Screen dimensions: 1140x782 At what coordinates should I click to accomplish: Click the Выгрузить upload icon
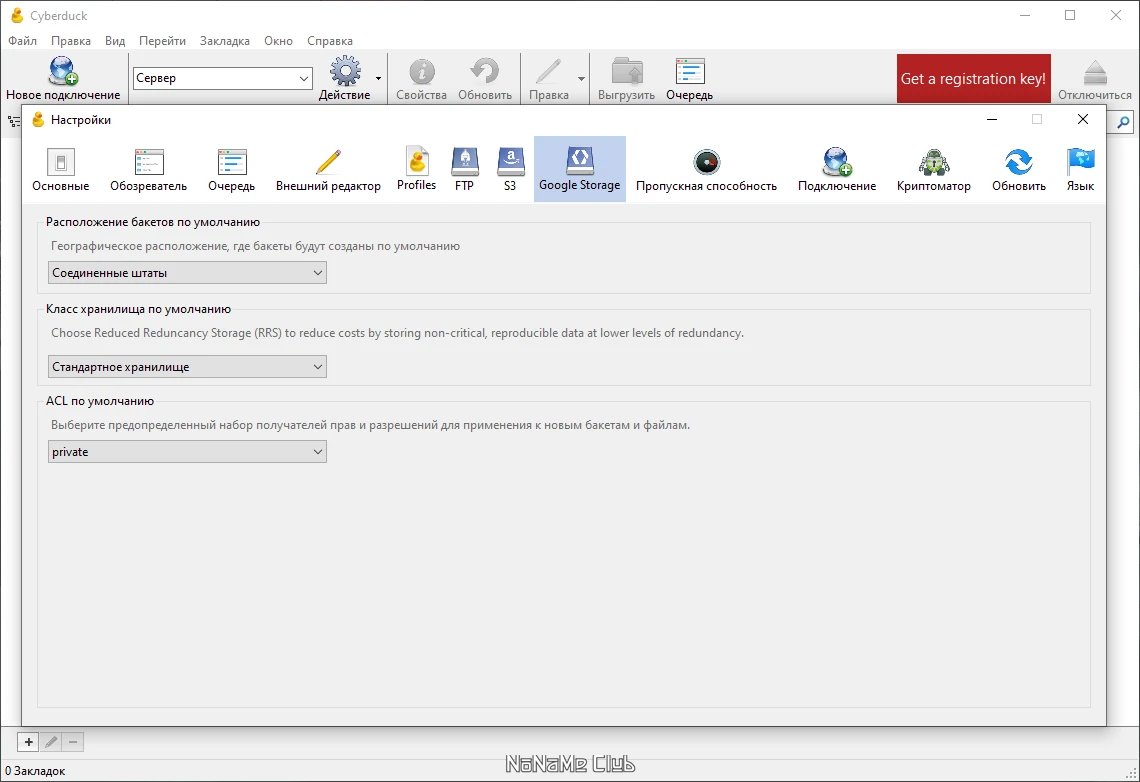pyautogui.click(x=627, y=71)
